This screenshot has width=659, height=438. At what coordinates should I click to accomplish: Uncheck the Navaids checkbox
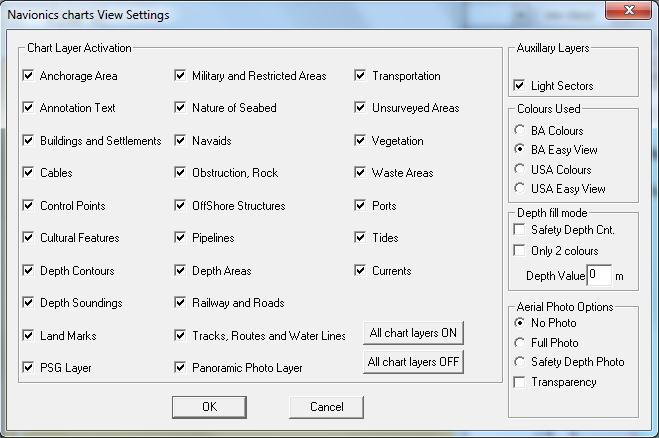180,140
